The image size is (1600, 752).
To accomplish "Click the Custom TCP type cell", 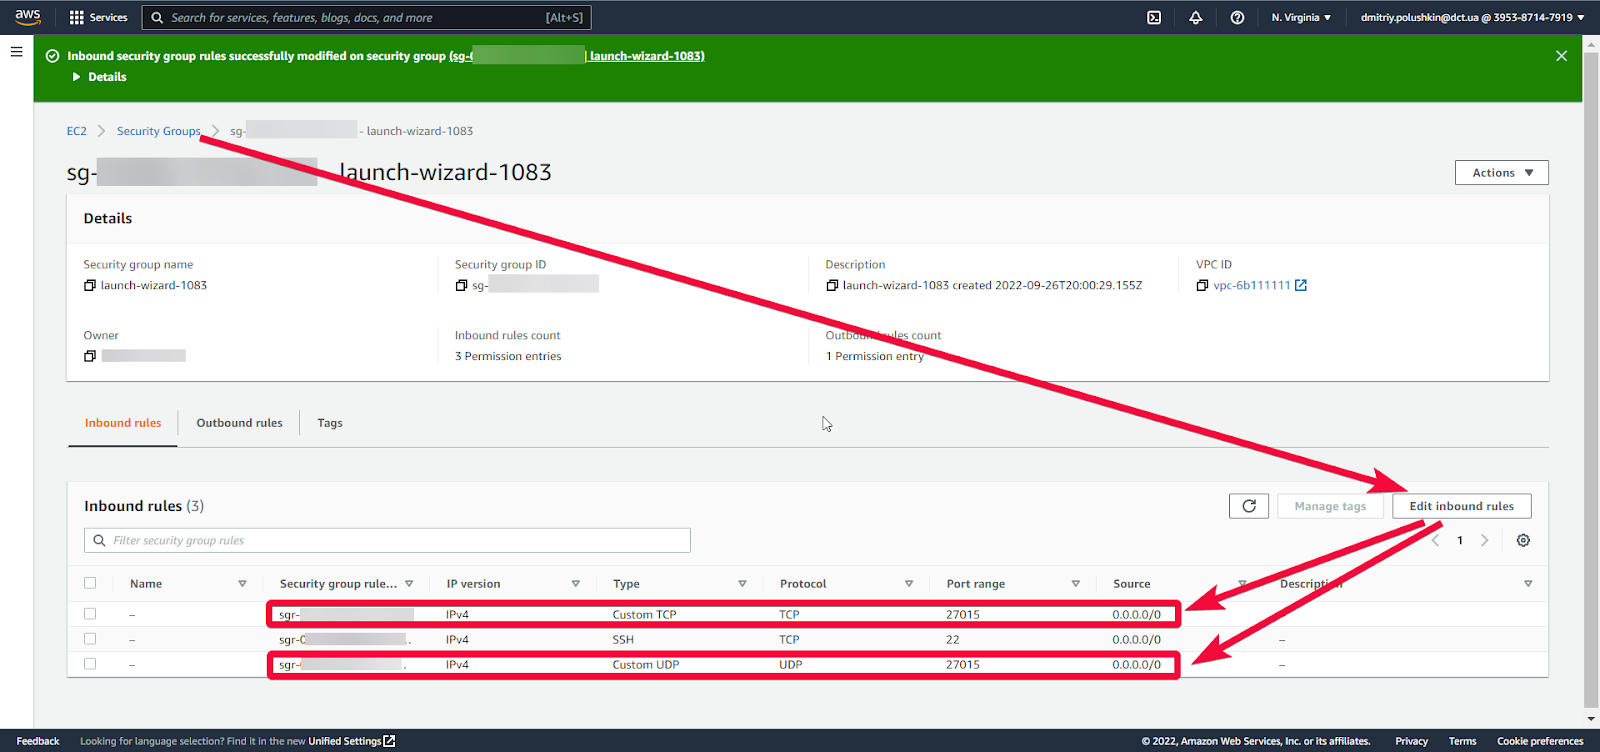I will [645, 615].
